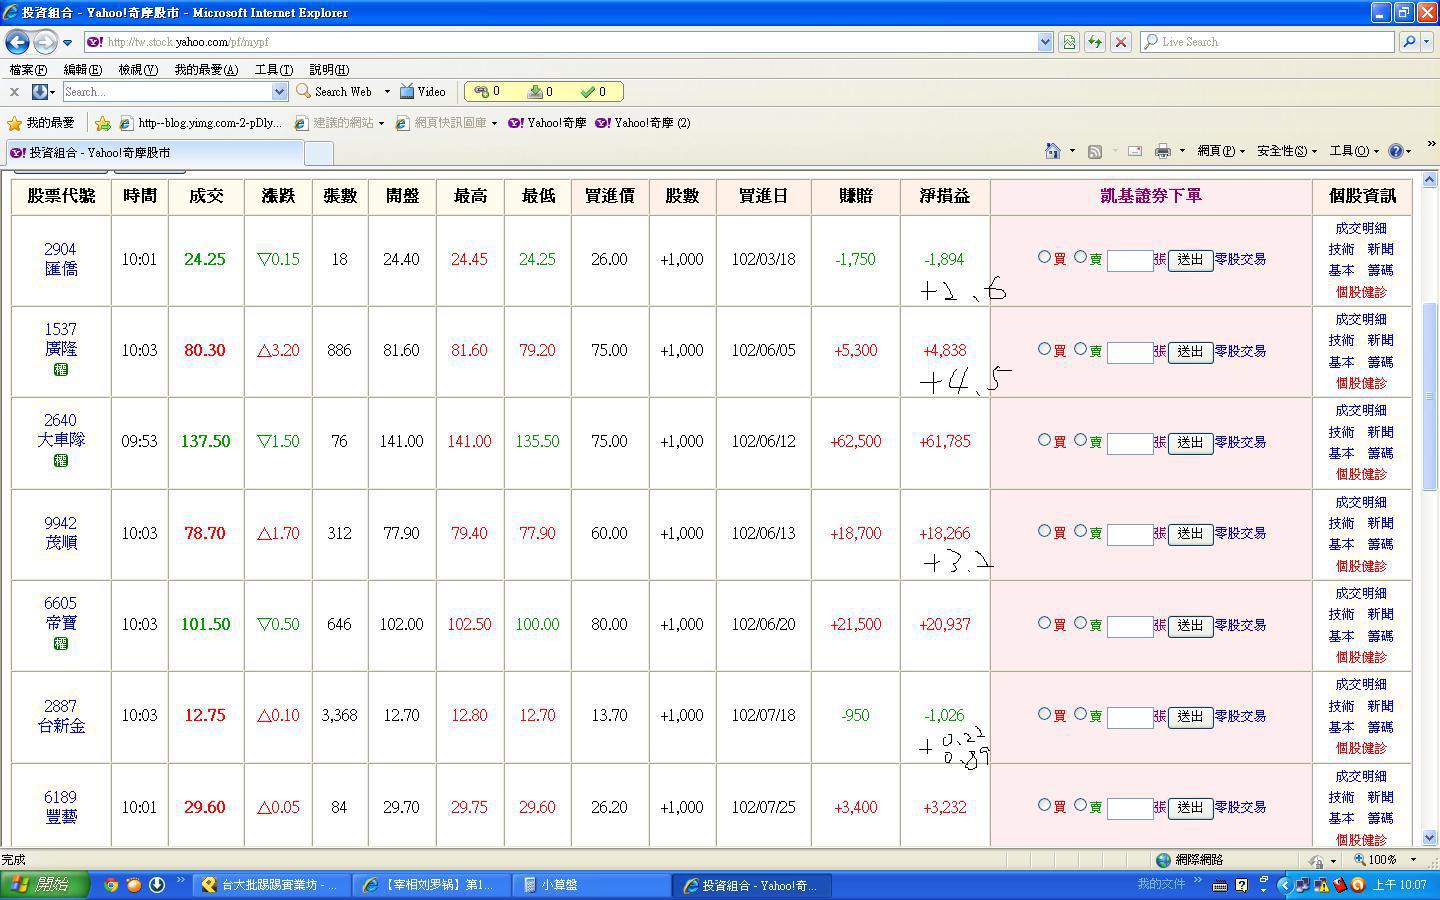Screen dimensions: 1440x900
Task: Click the browser Back arrow button
Action: tap(17, 42)
